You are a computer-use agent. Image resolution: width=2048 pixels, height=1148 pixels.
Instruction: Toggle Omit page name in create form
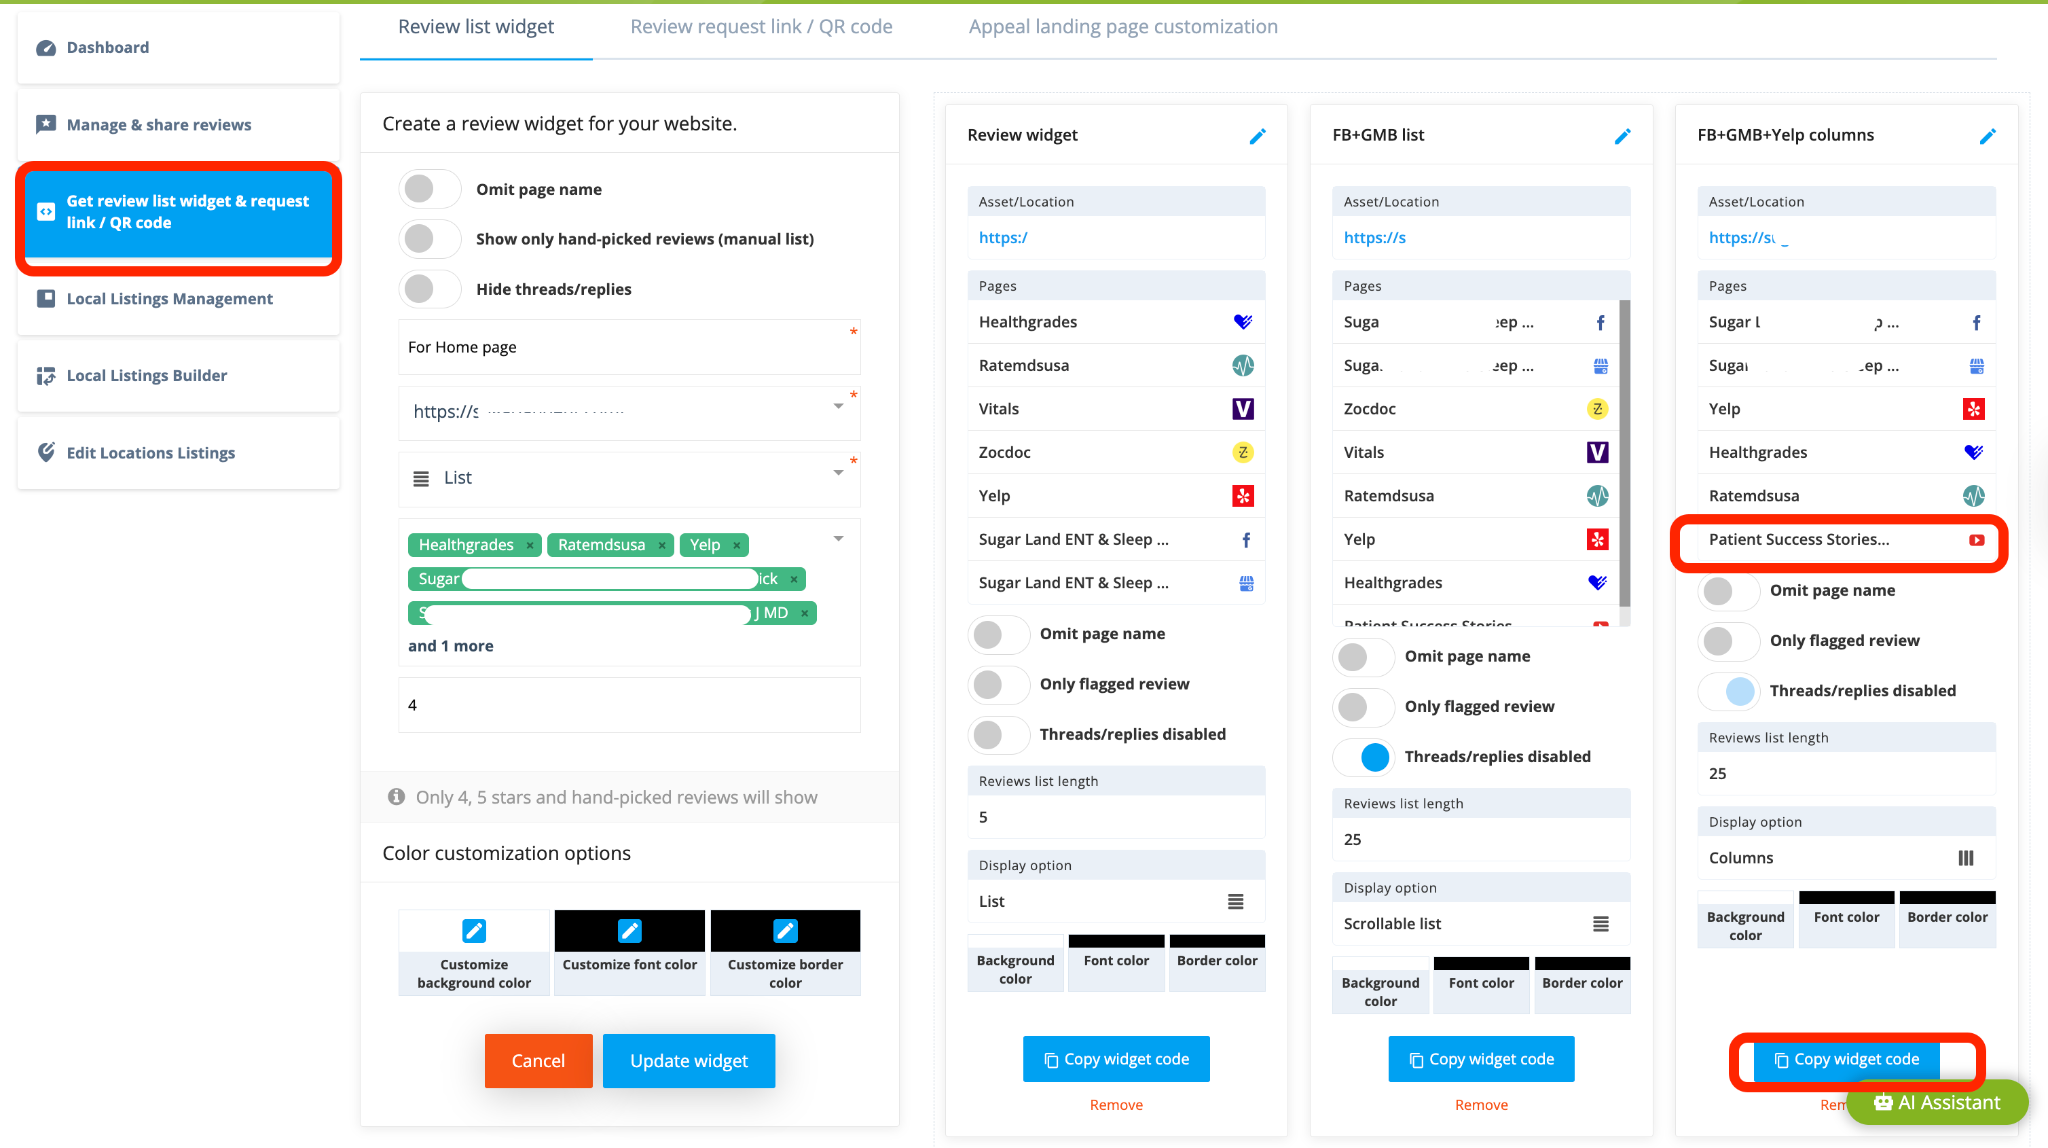[429, 189]
